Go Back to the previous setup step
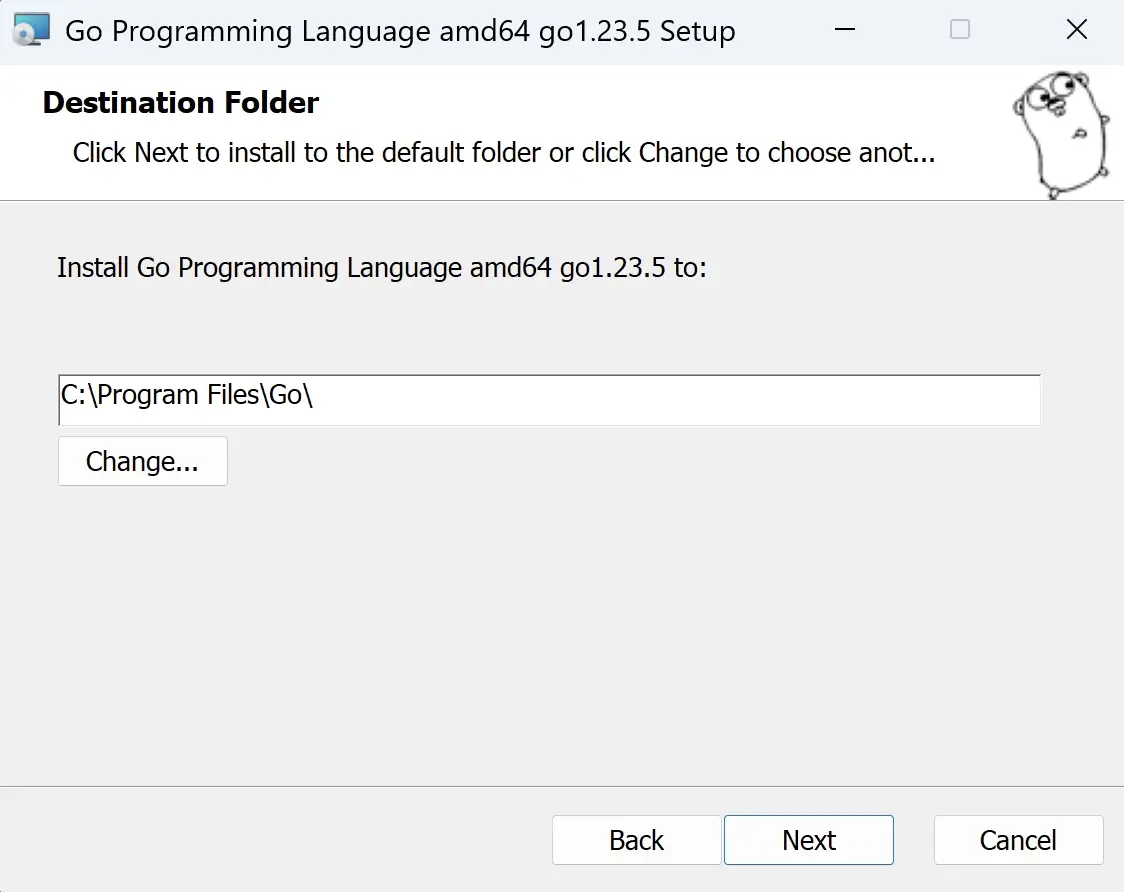1124x892 pixels. (x=637, y=840)
